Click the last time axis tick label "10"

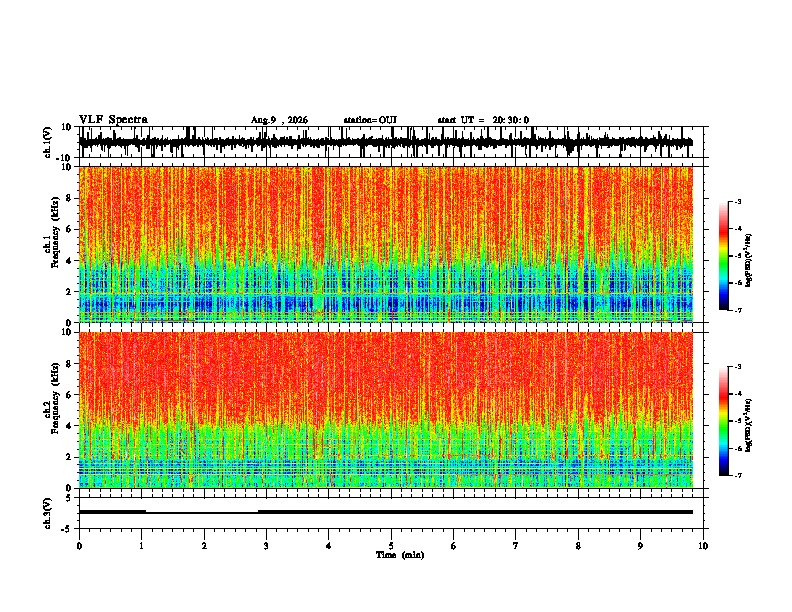703,546
